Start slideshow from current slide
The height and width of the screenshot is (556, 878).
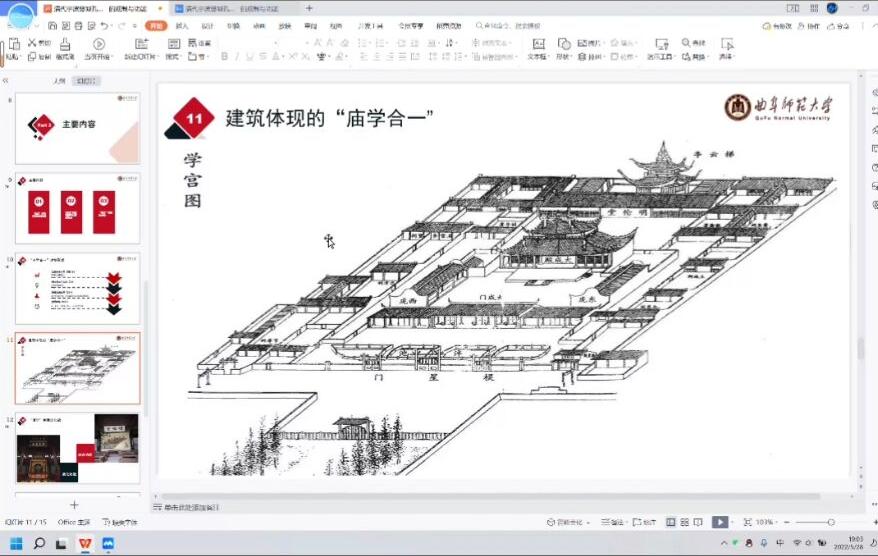[x=98, y=44]
